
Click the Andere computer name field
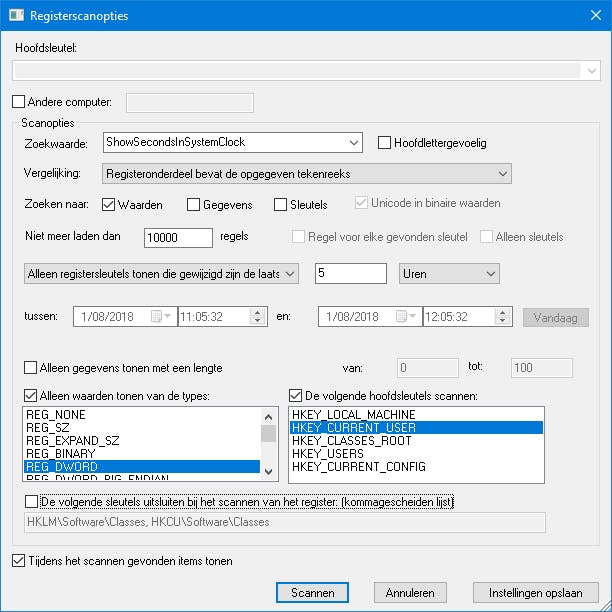click(x=190, y=103)
